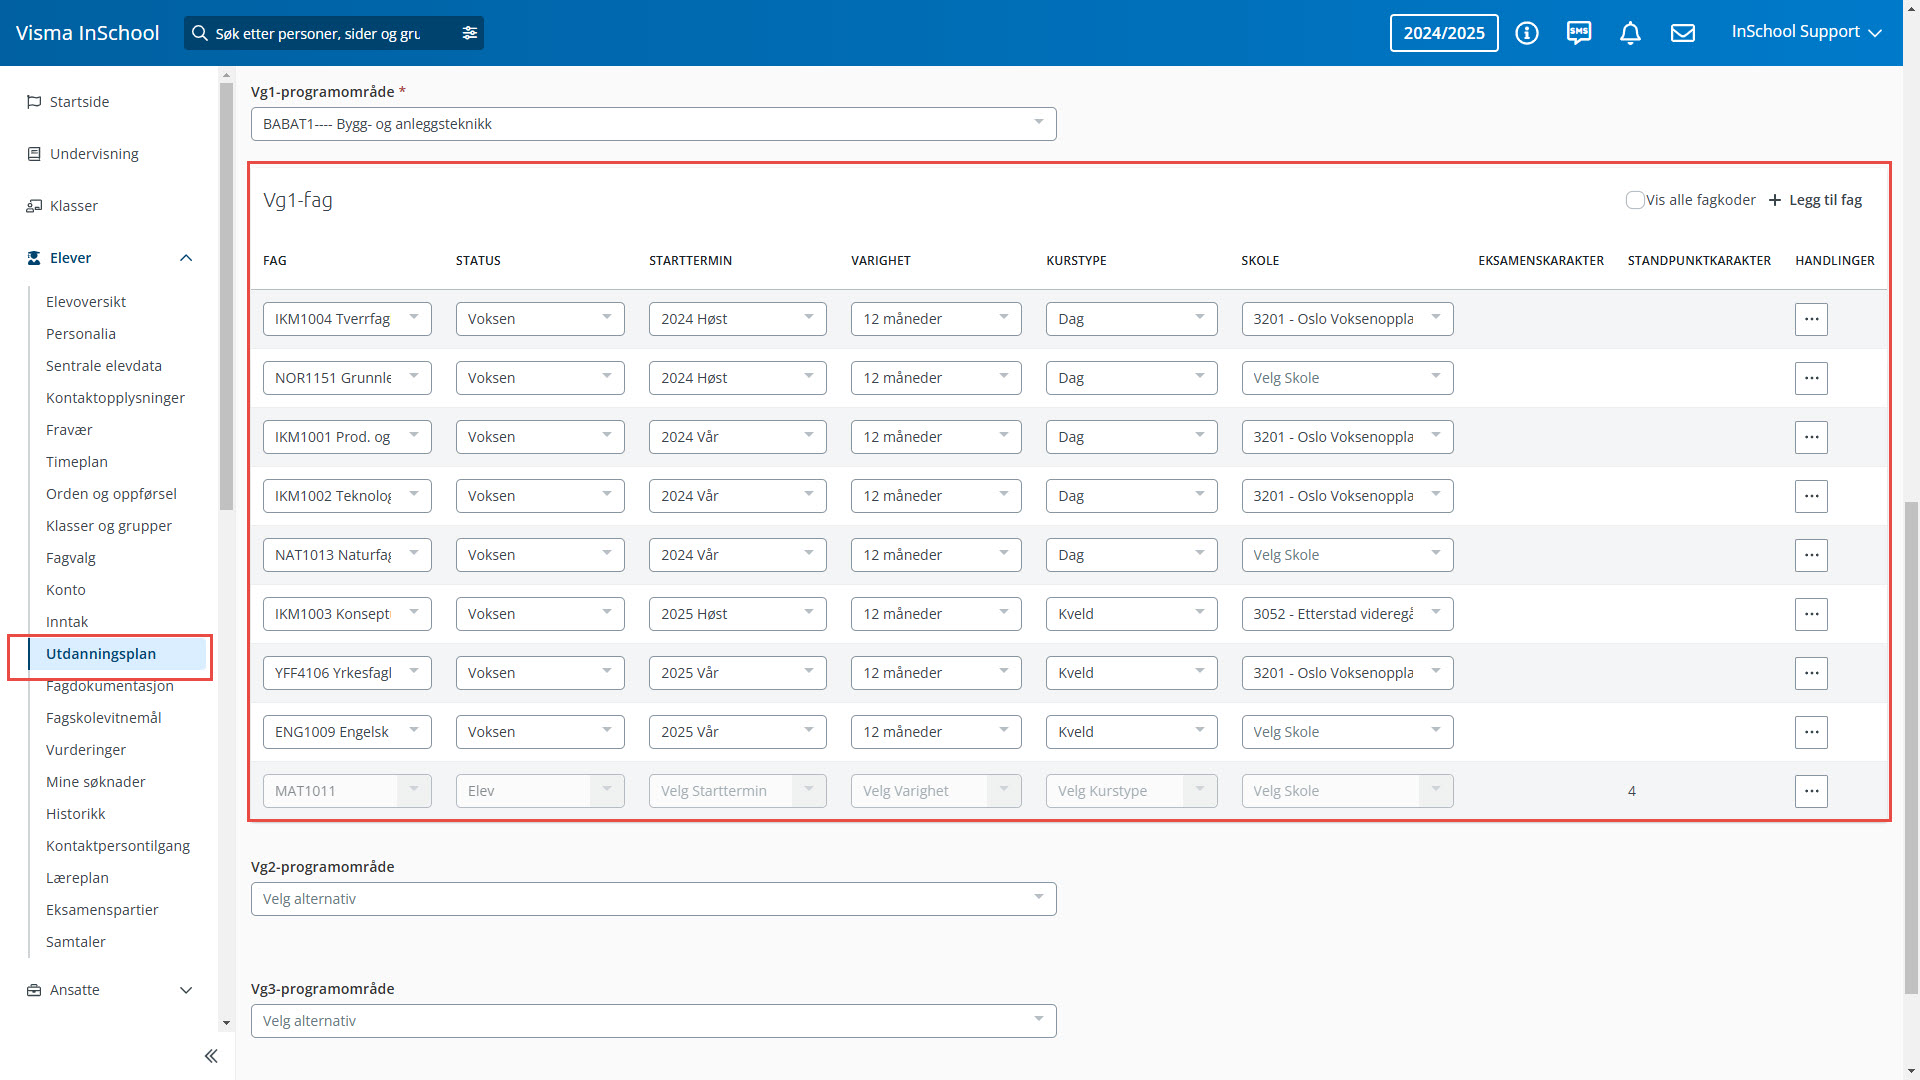Image resolution: width=1920 pixels, height=1080 pixels.
Task: Open Kurstype dropdown for IKM1003 row
Action: [x=1131, y=614]
